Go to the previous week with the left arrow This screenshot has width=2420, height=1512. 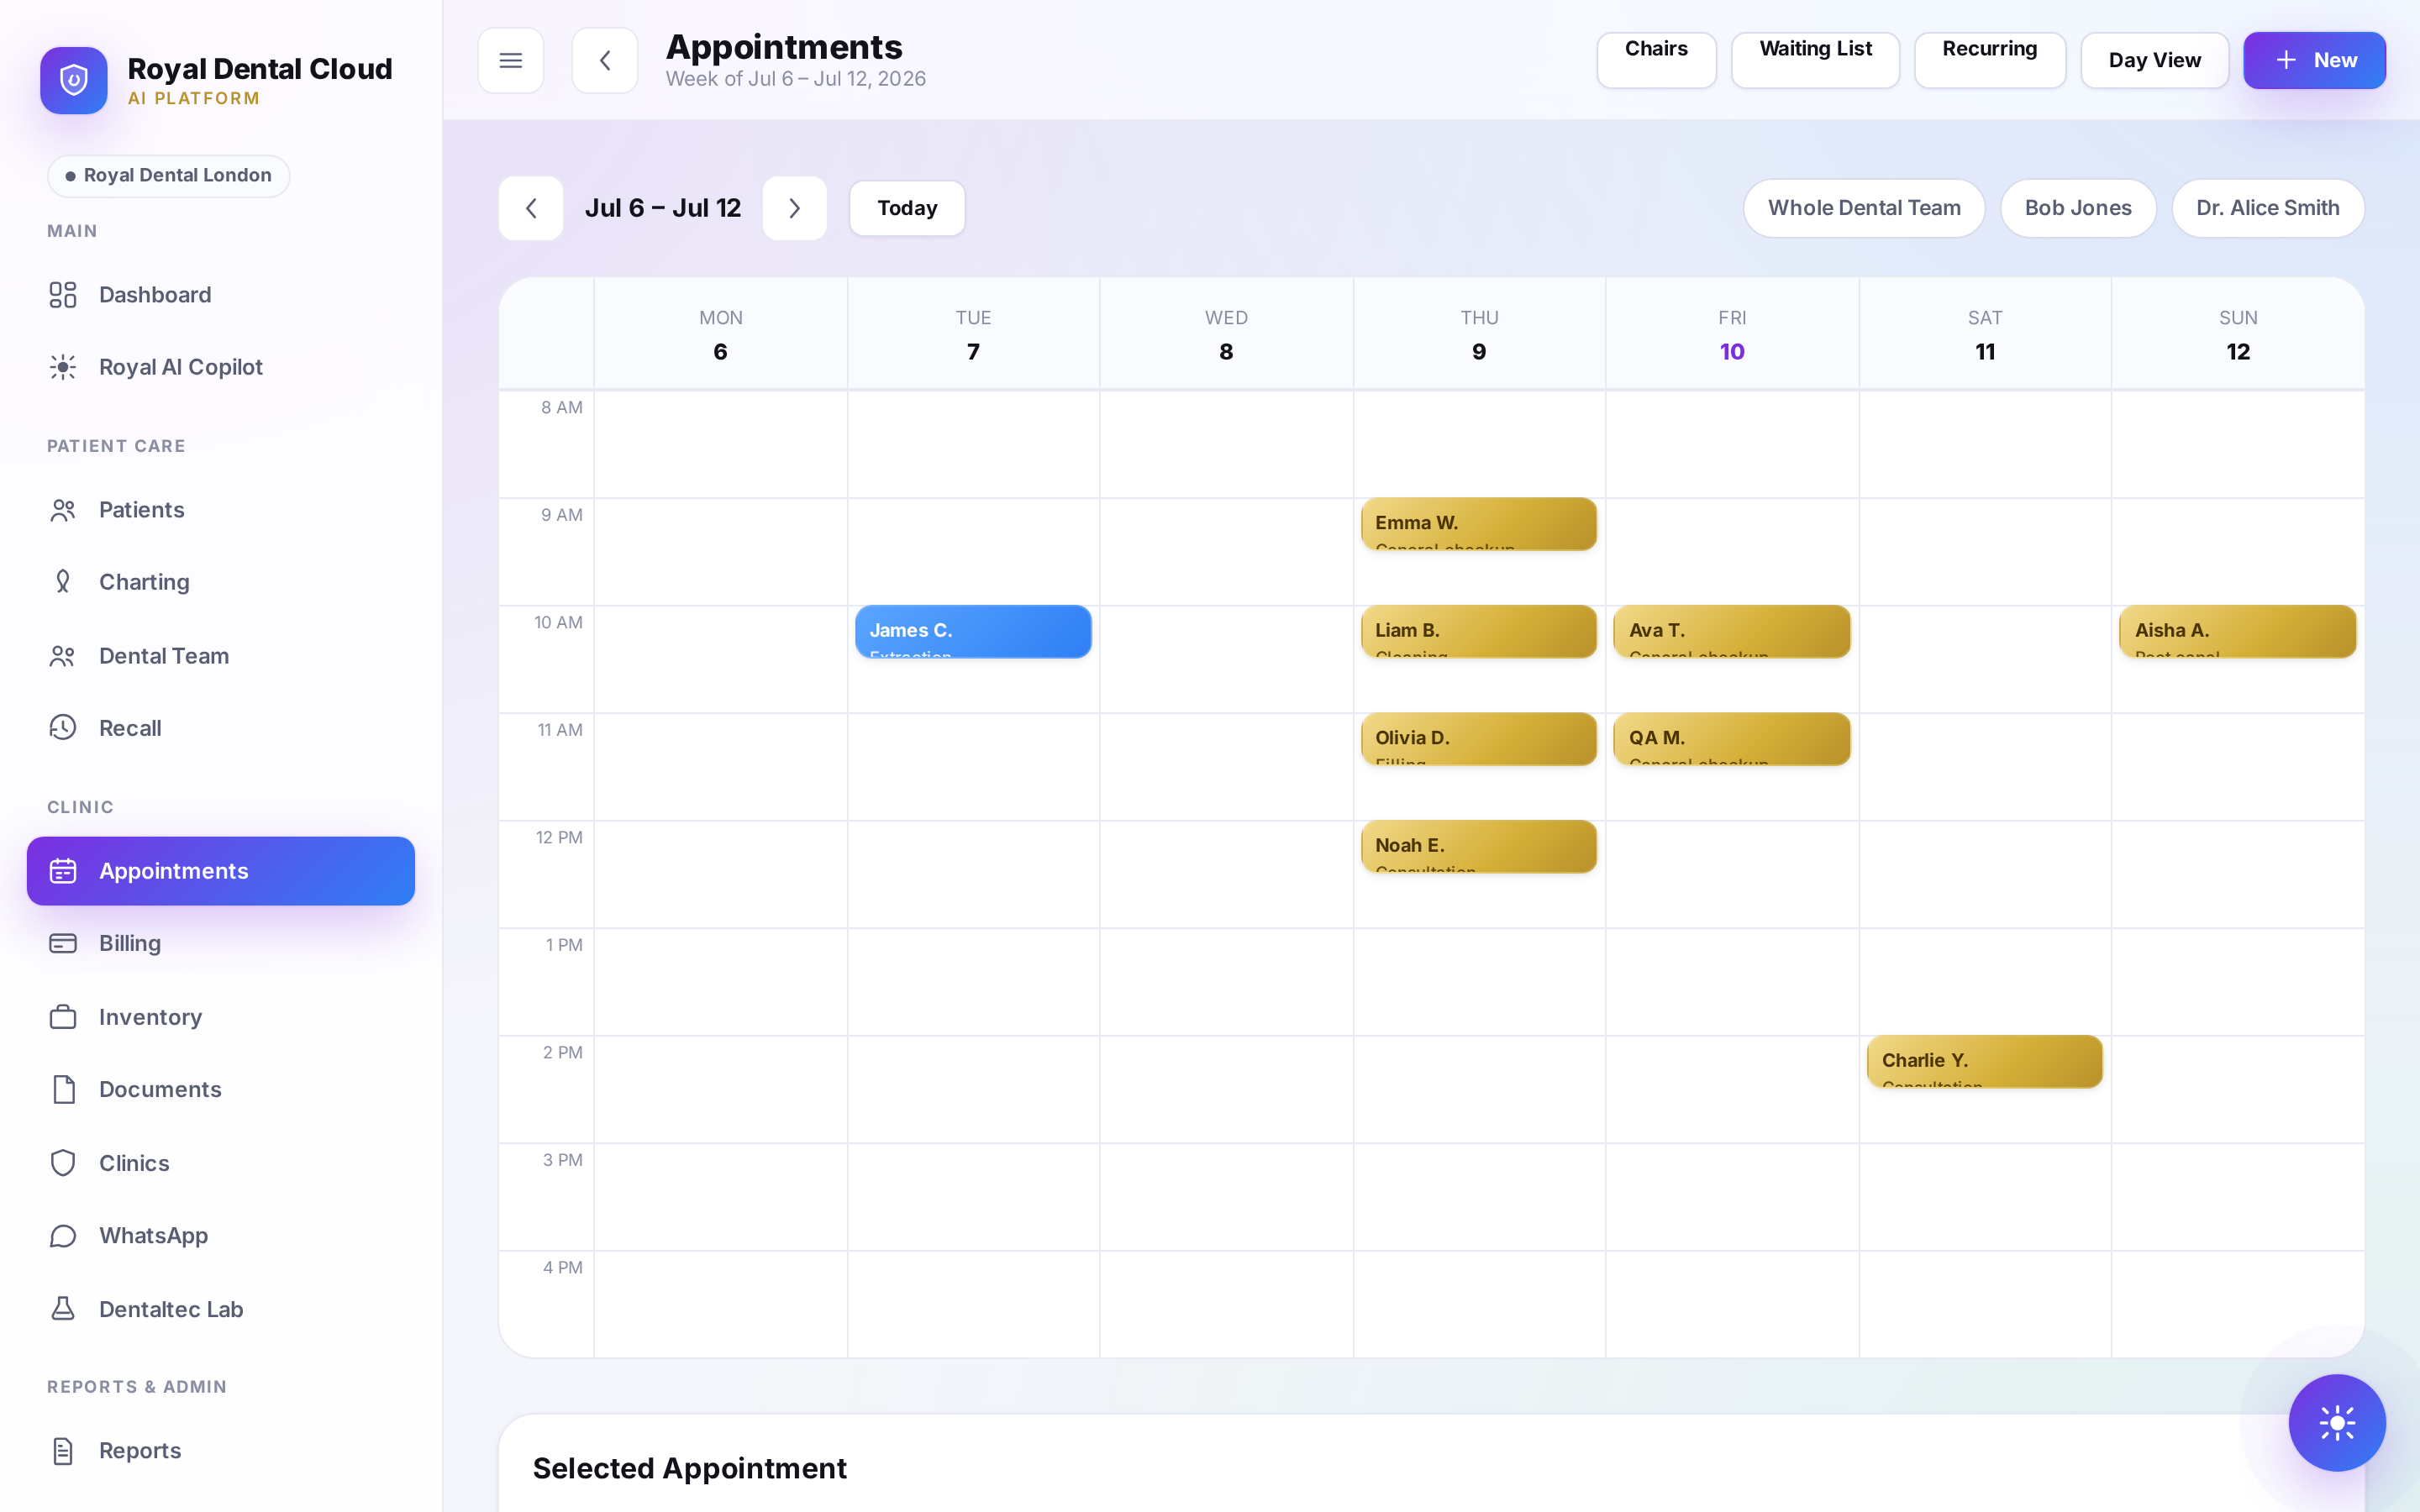coord(531,208)
